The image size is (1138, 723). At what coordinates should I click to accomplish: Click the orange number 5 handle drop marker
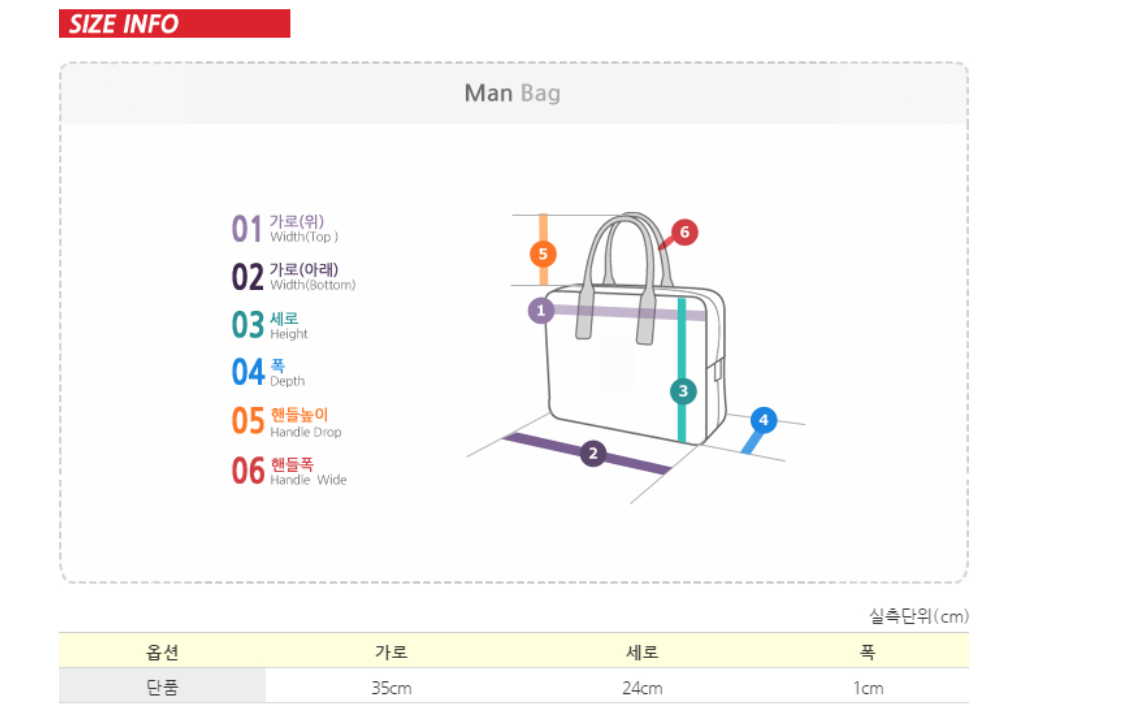[x=543, y=253]
